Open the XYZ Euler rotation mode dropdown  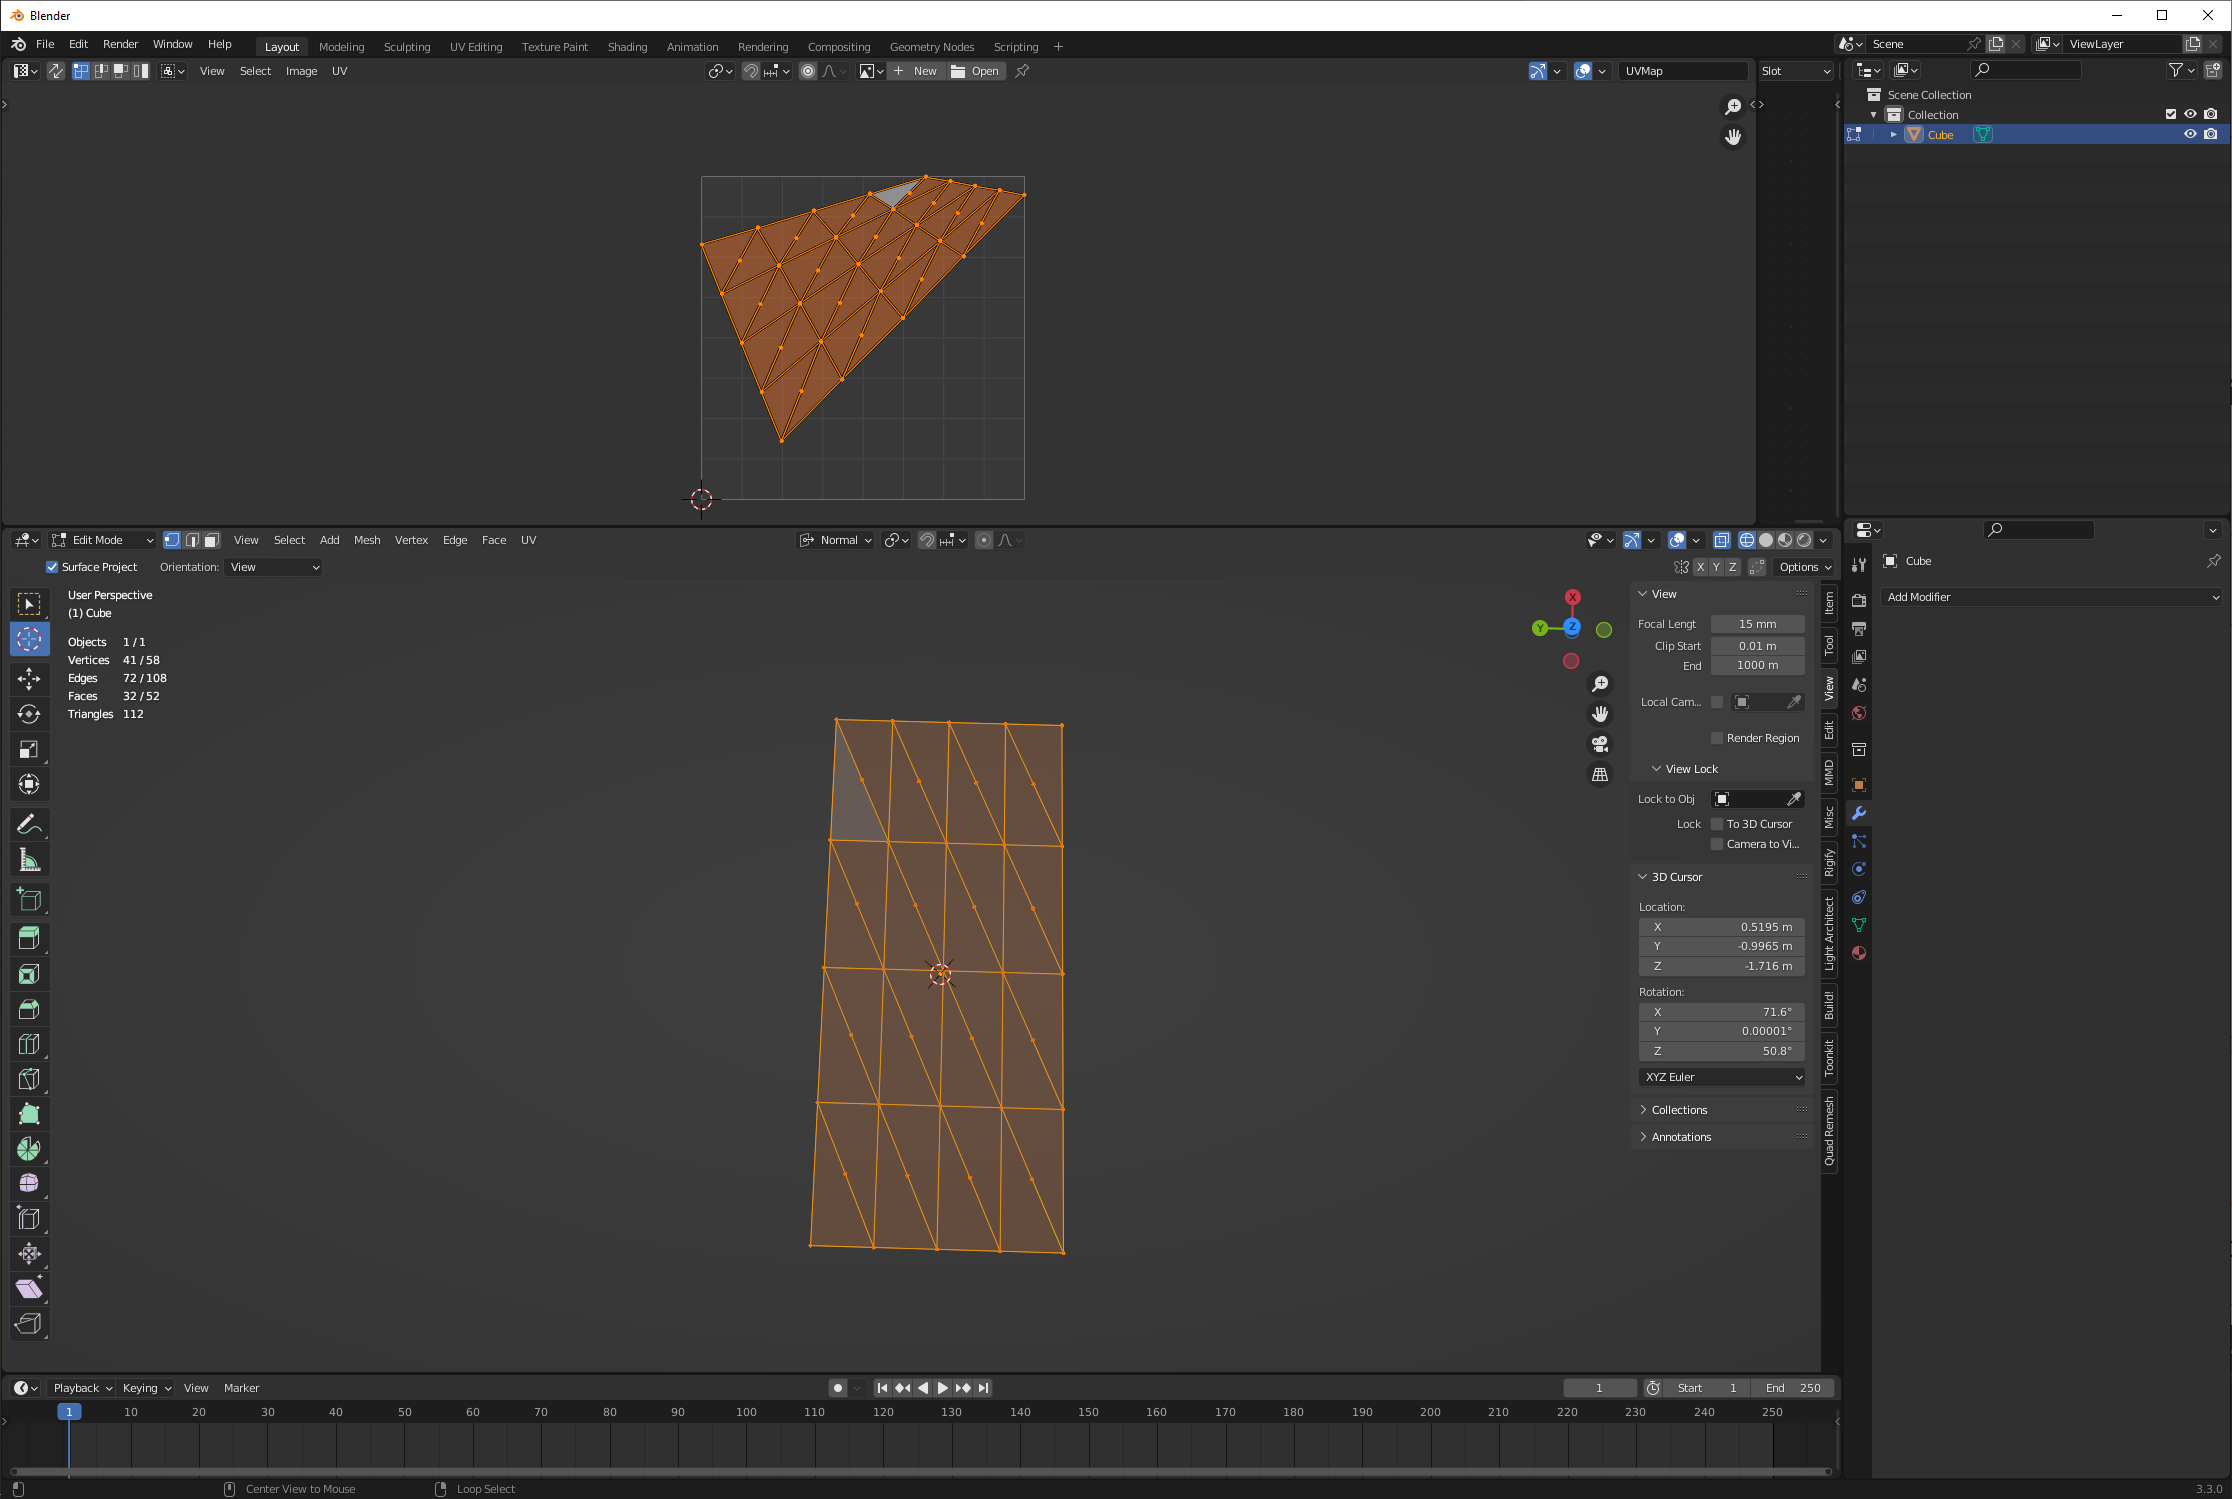(x=1722, y=1077)
